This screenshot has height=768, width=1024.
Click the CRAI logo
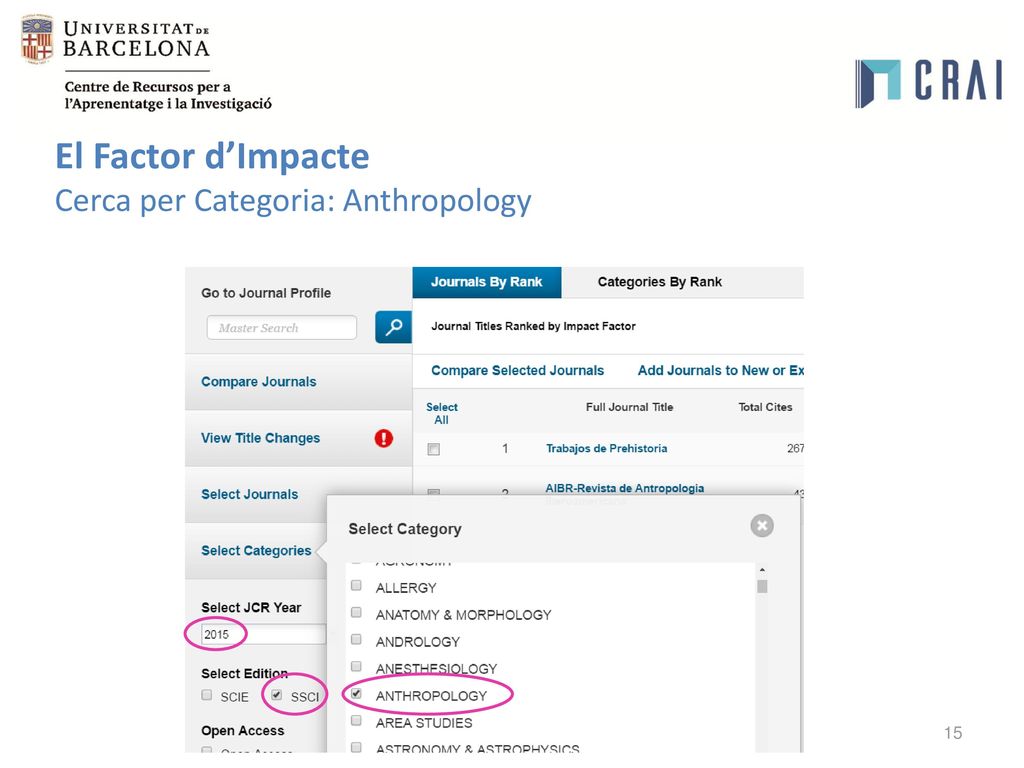tap(928, 83)
